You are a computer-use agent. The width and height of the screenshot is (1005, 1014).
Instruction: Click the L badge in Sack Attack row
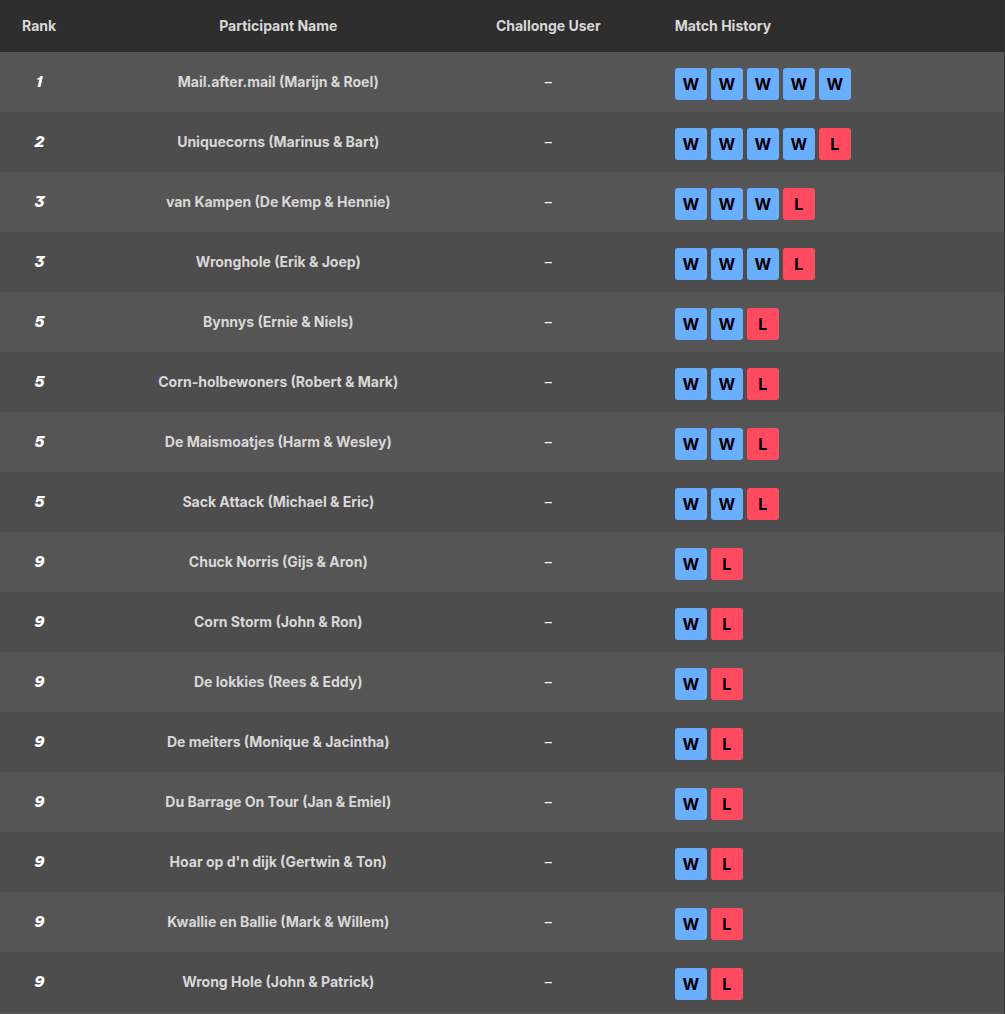coord(762,504)
